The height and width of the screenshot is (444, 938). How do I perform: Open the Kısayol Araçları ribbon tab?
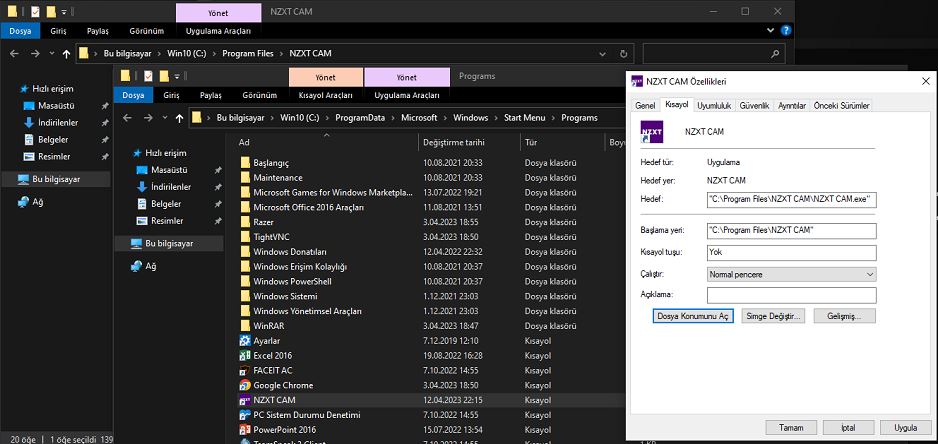coord(325,95)
